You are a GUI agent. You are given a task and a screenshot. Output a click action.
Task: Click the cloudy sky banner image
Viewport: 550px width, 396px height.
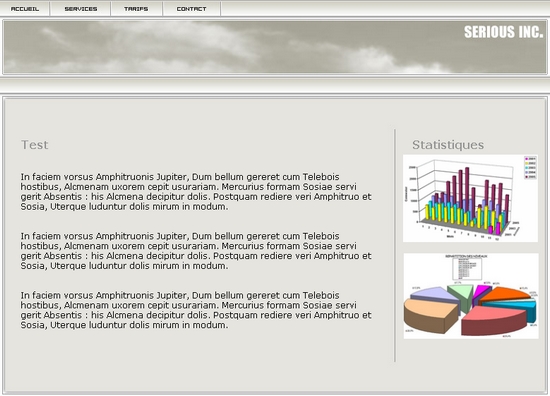pos(275,47)
